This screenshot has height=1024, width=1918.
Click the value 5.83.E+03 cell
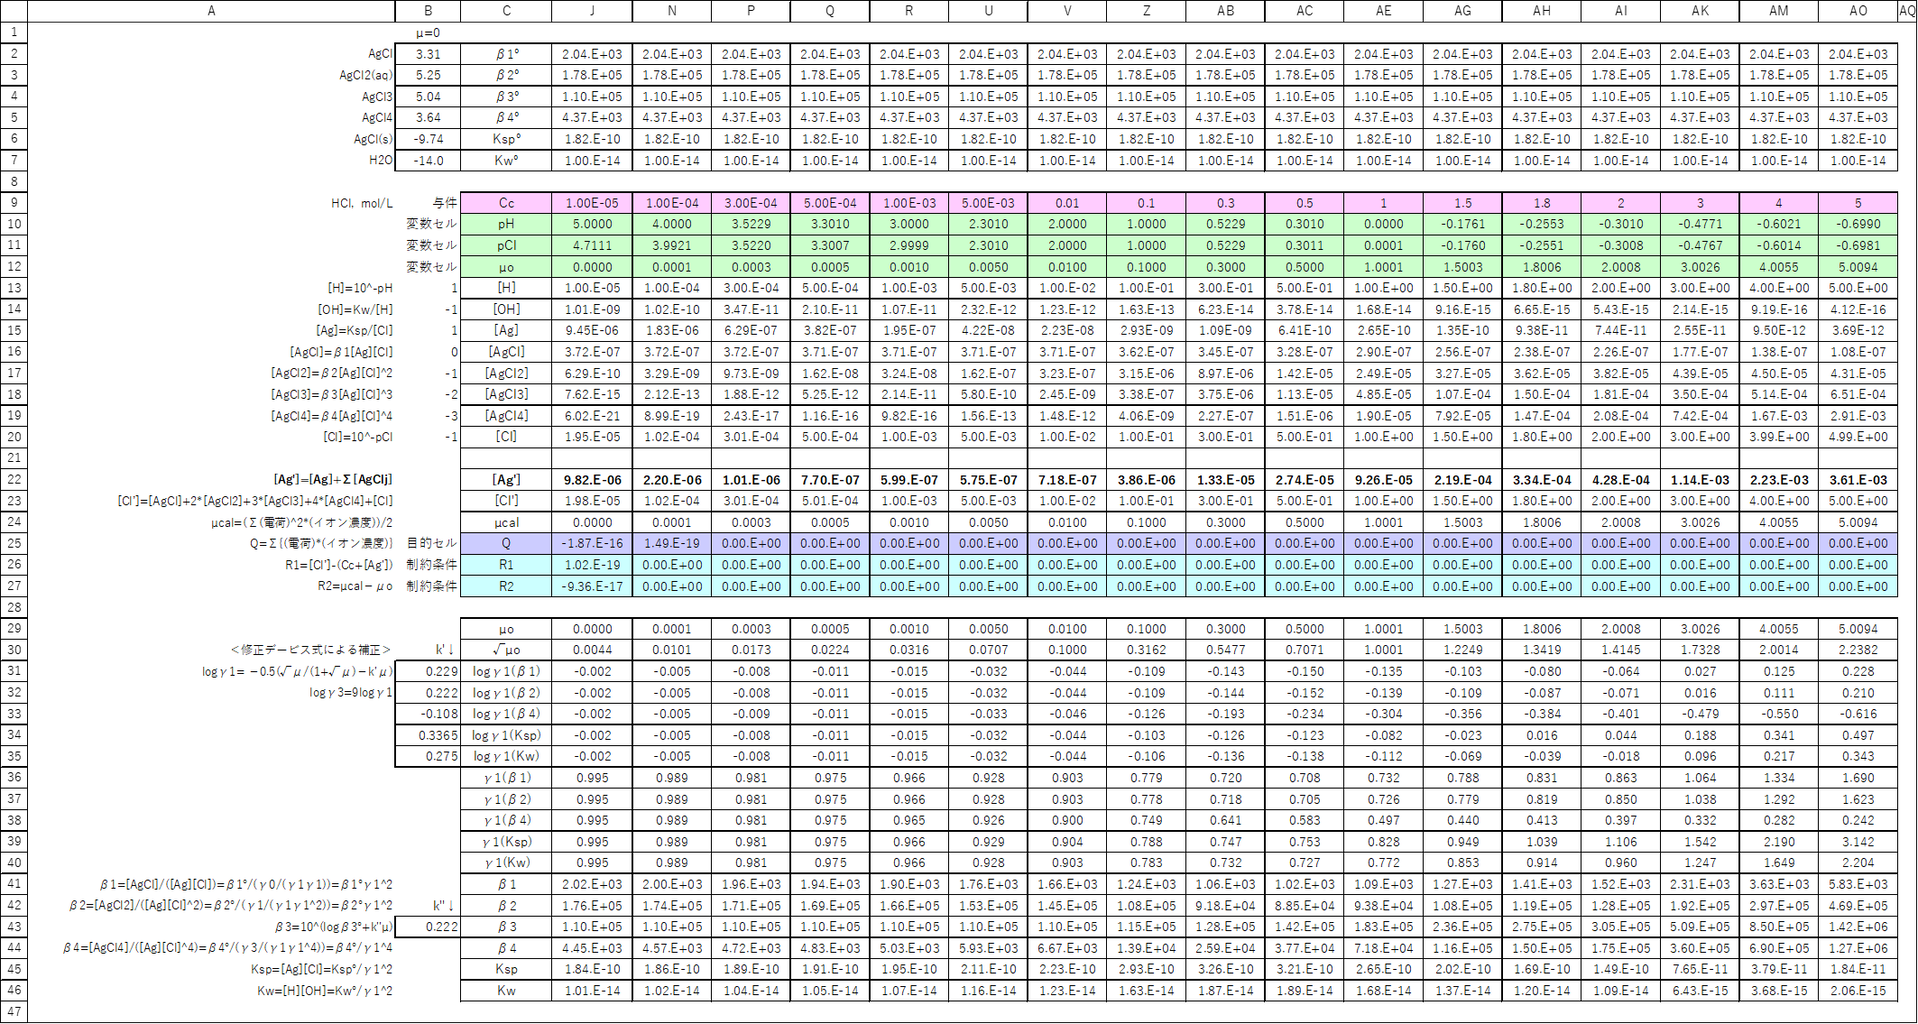click(x=1858, y=884)
